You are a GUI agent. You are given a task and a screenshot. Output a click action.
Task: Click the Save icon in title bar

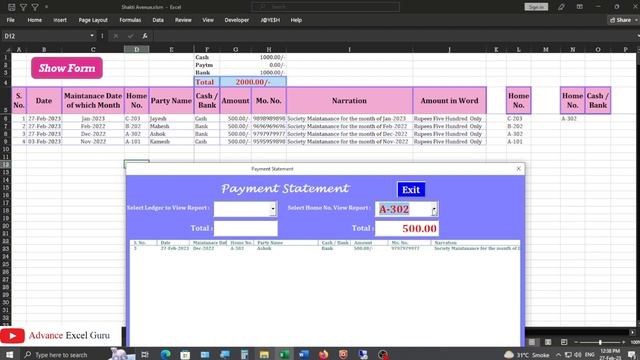pyautogui.click(x=11, y=7)
